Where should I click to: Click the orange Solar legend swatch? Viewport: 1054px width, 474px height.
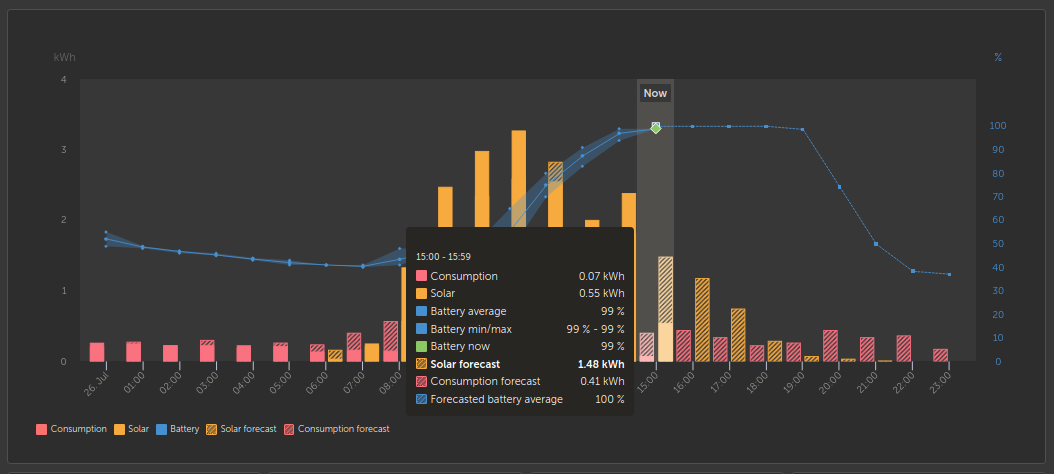coord(120,429)
